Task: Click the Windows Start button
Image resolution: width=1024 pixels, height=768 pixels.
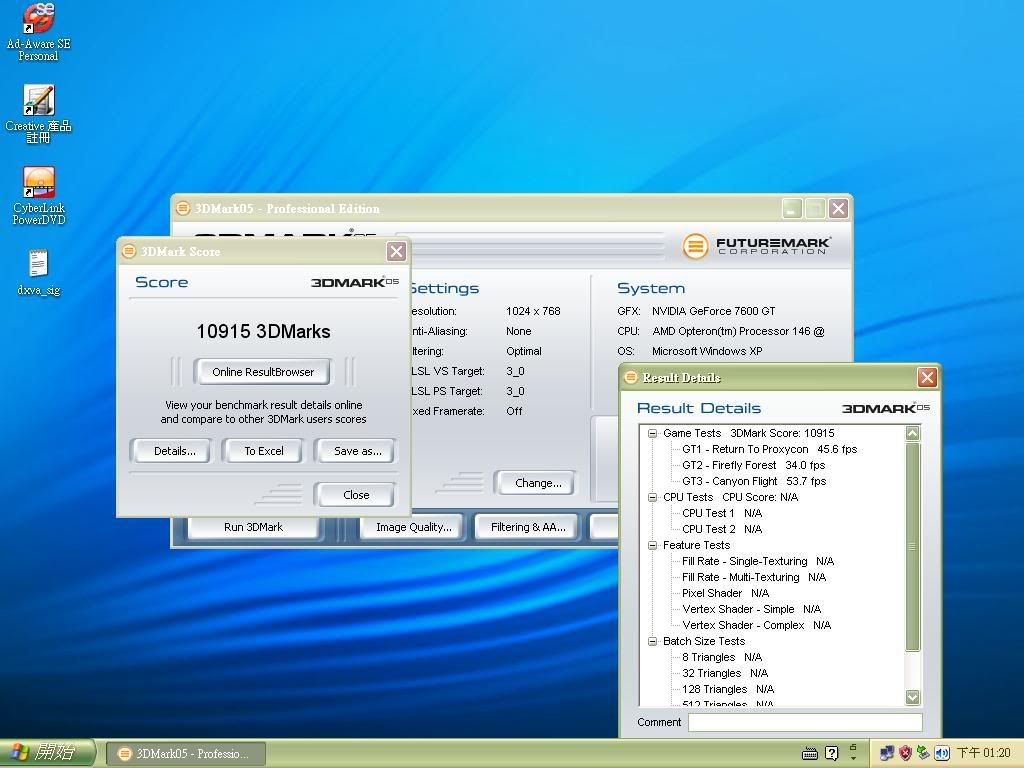Action: click(46, 753)
